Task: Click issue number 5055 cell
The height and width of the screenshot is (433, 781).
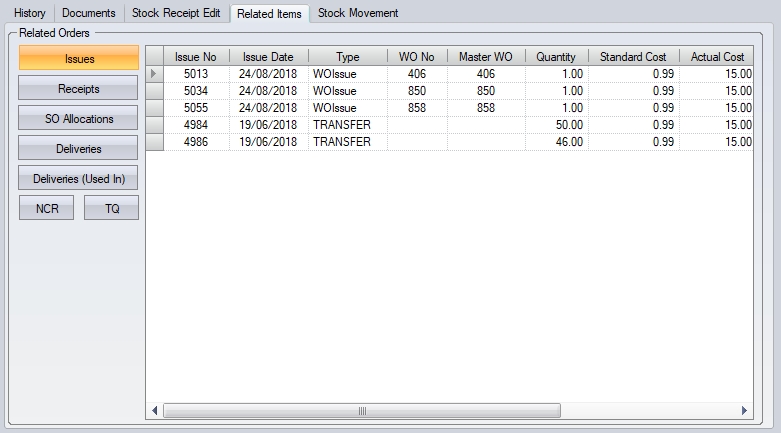Action: click(196, 108)
